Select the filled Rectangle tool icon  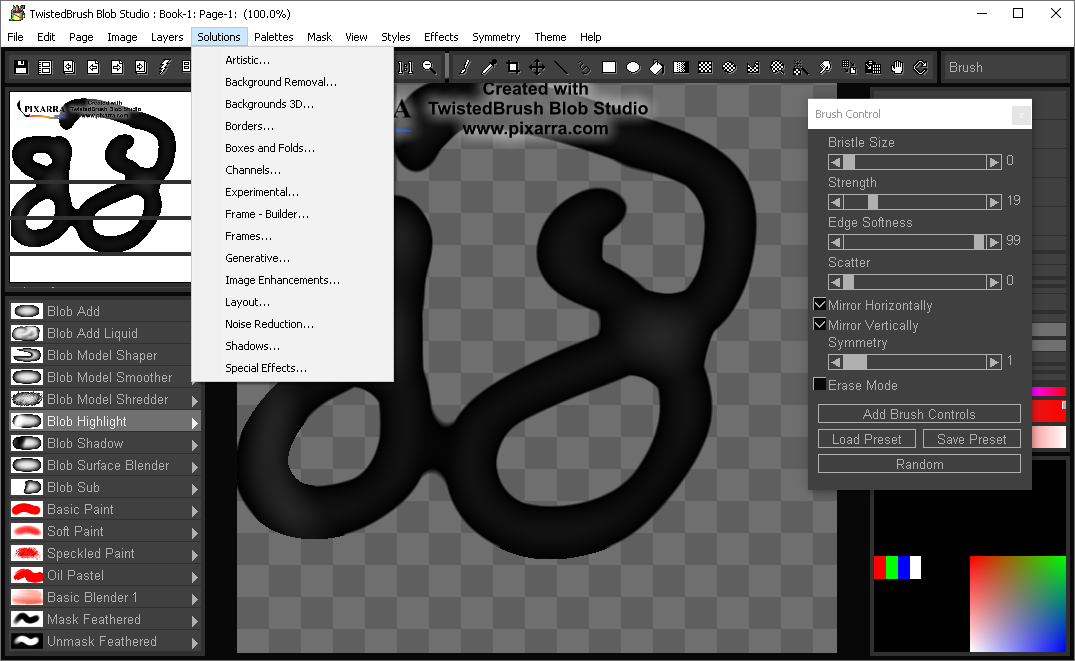[x=609, y=67]
